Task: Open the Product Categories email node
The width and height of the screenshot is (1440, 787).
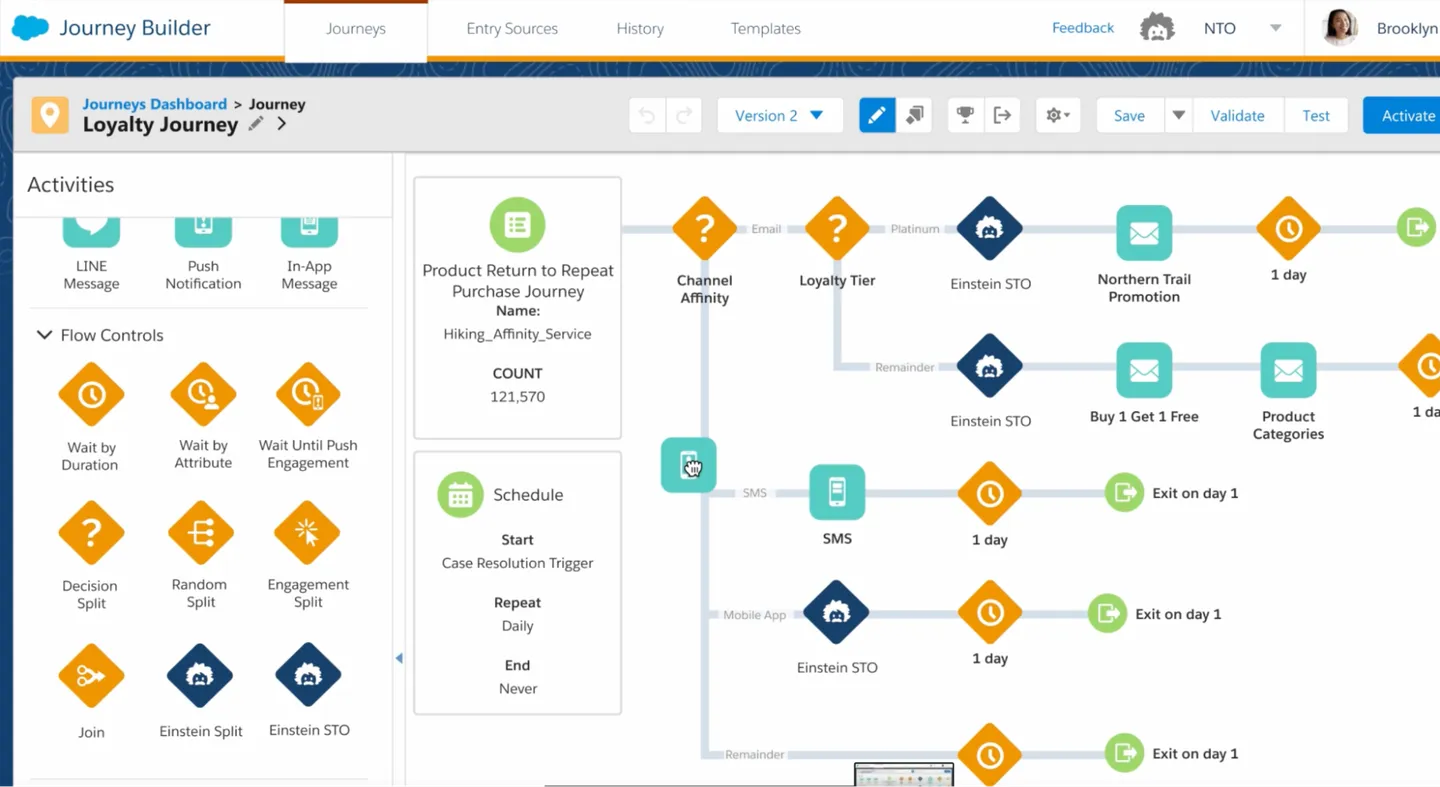Action: [1288, 370]
